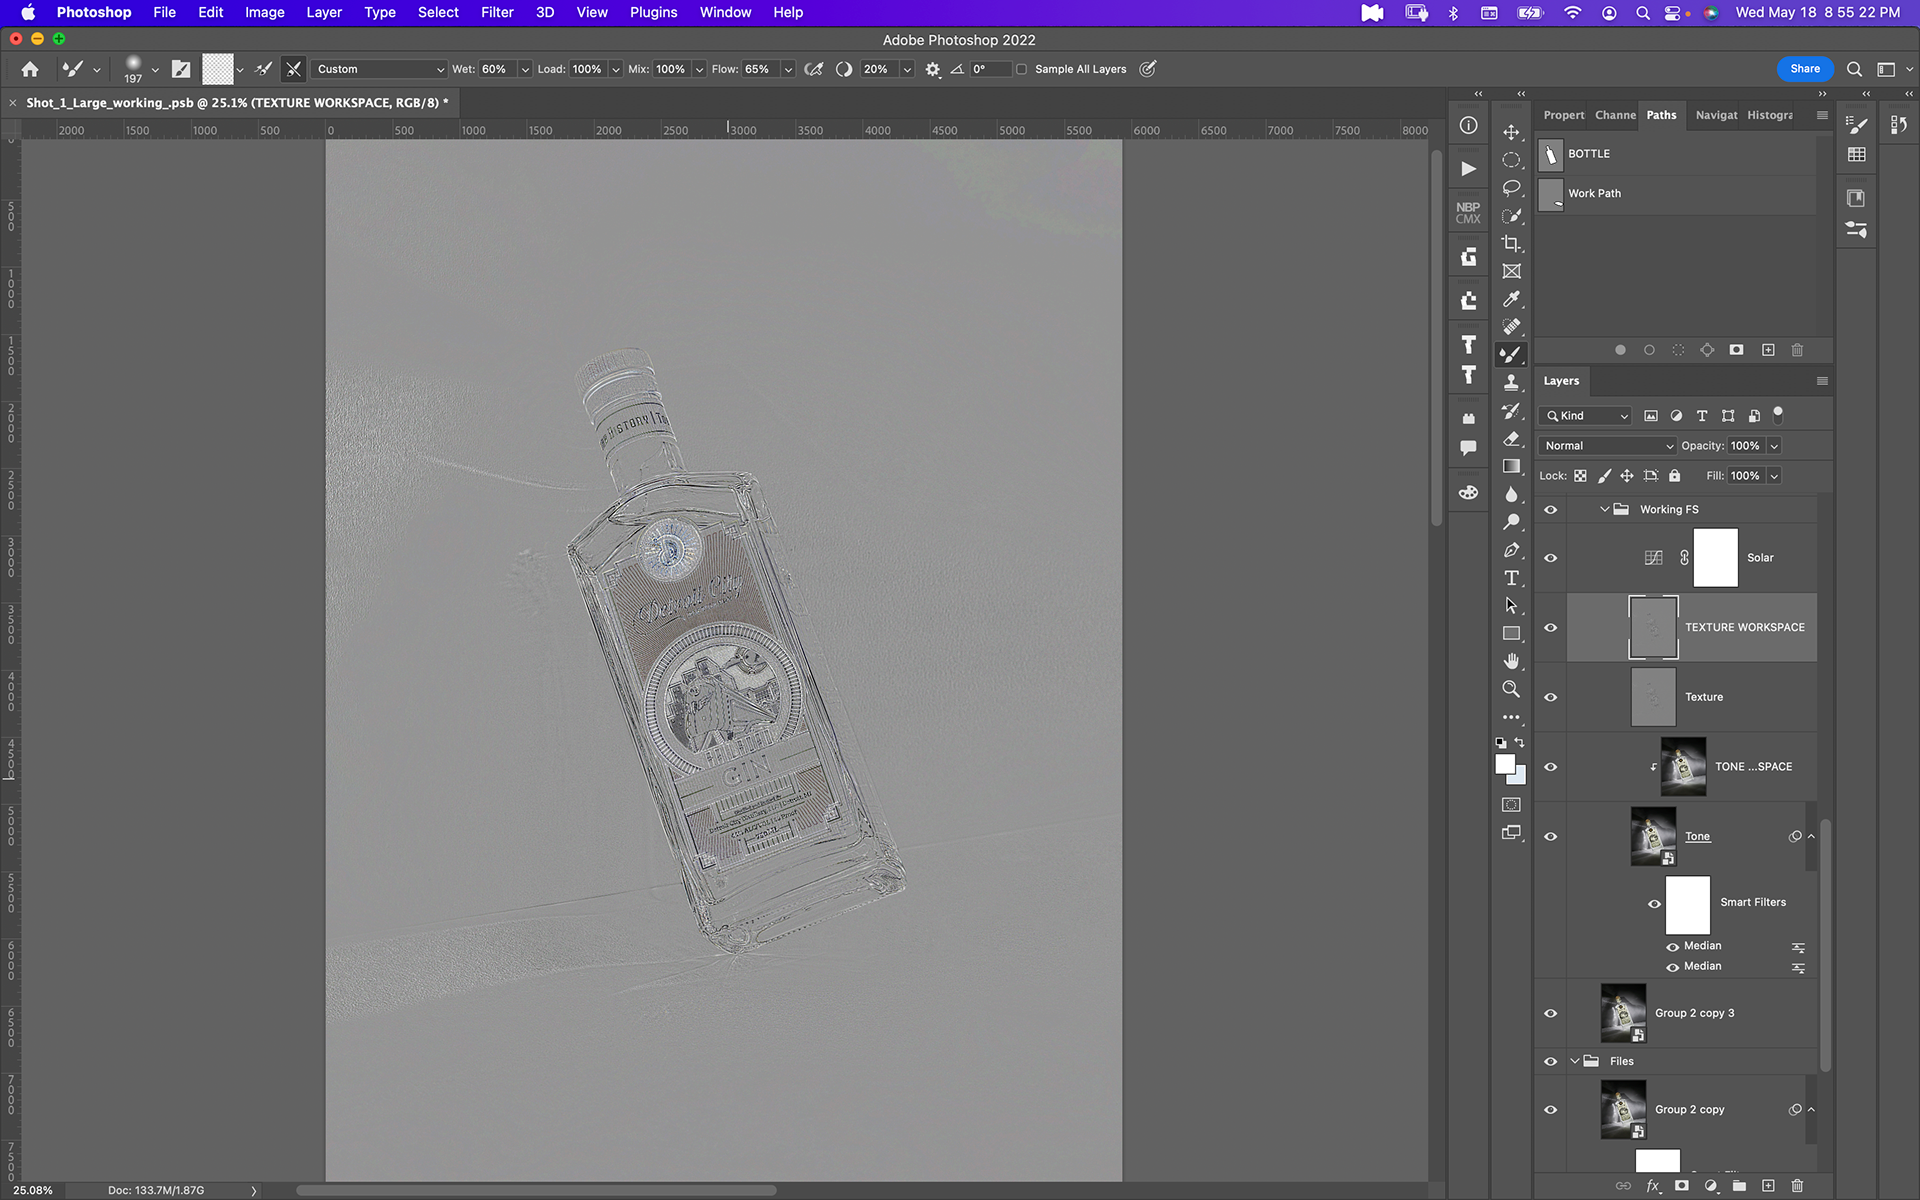Select the Dodge tool

(x=1511, y=522)
